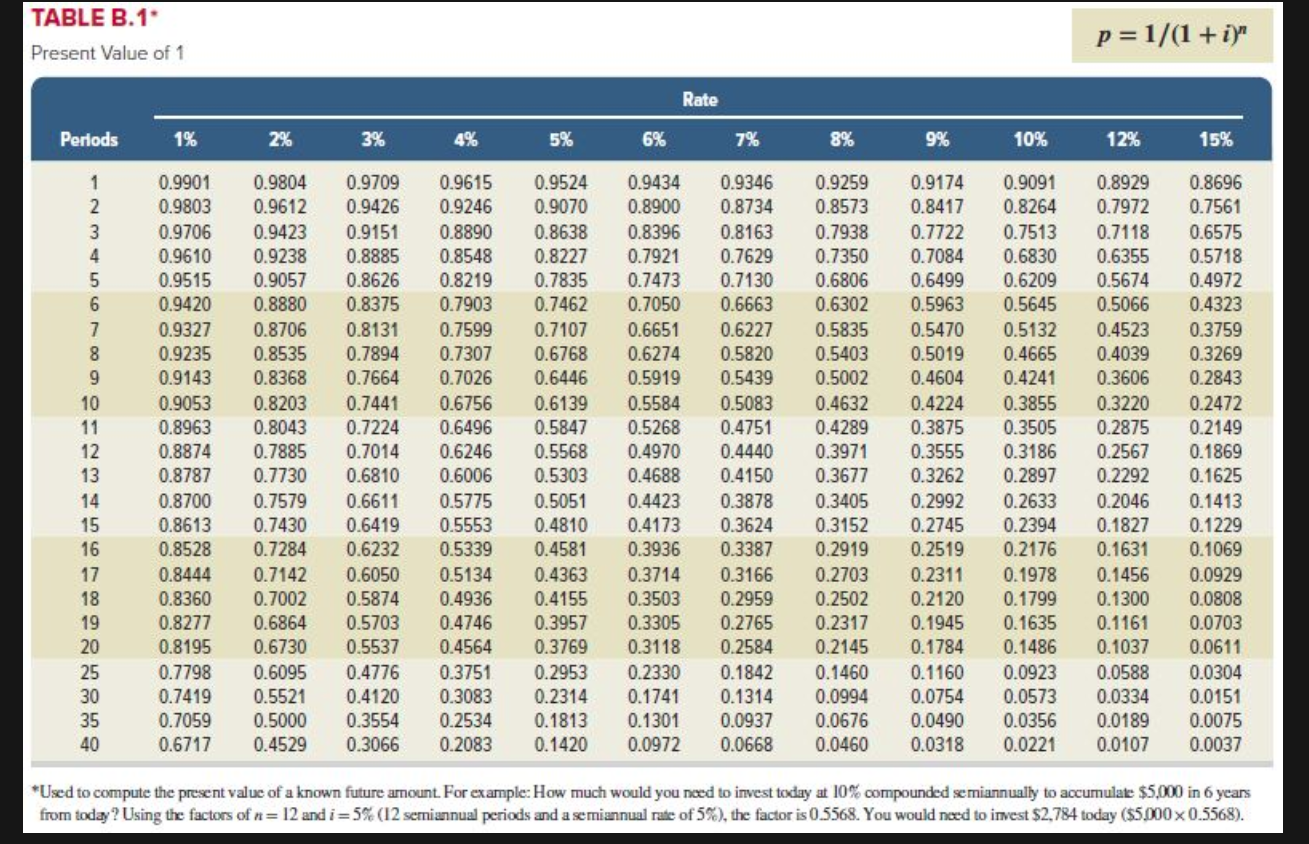
Task: Click value 0.3855 for 10 periods at 10%
Action: tap(1030, 405)
